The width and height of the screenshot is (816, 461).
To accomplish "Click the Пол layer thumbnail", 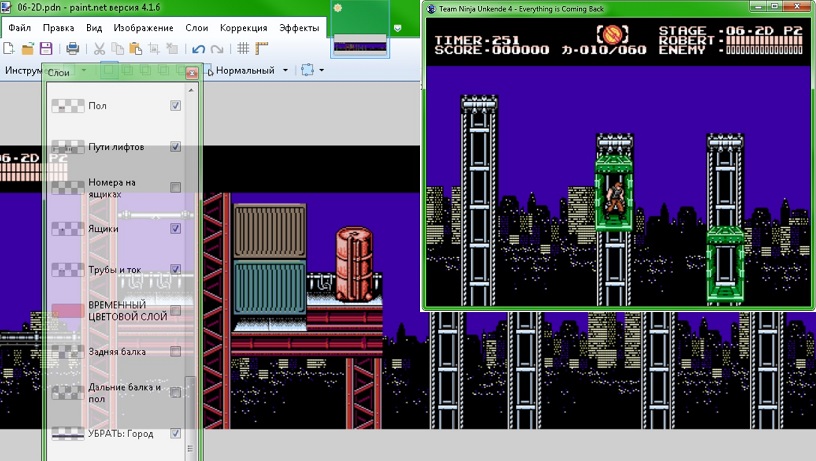I will (x=68, y=106).
